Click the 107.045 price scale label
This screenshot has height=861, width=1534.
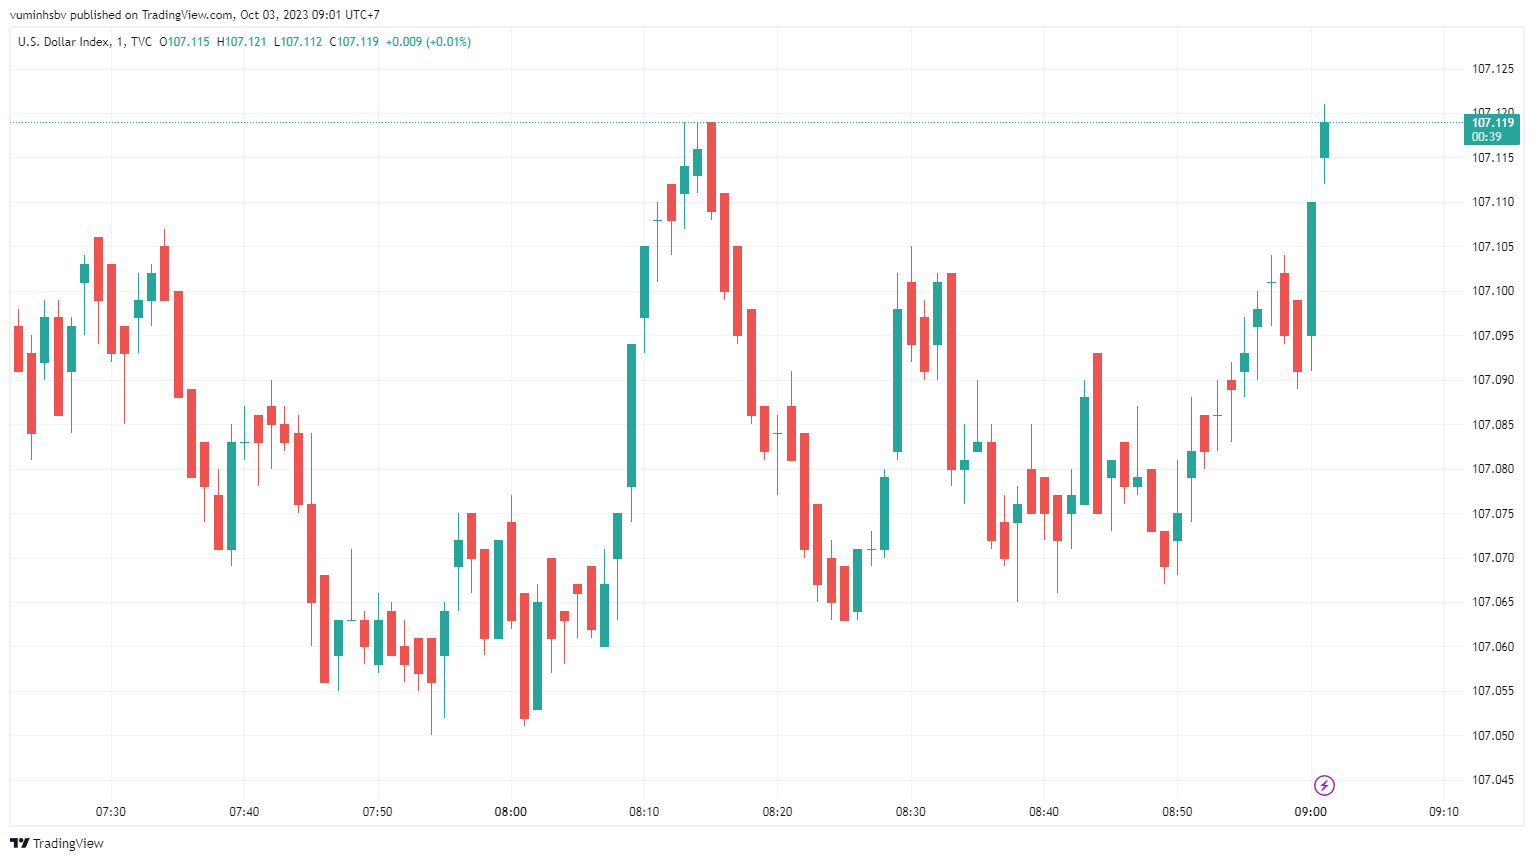coord(1492,780)
